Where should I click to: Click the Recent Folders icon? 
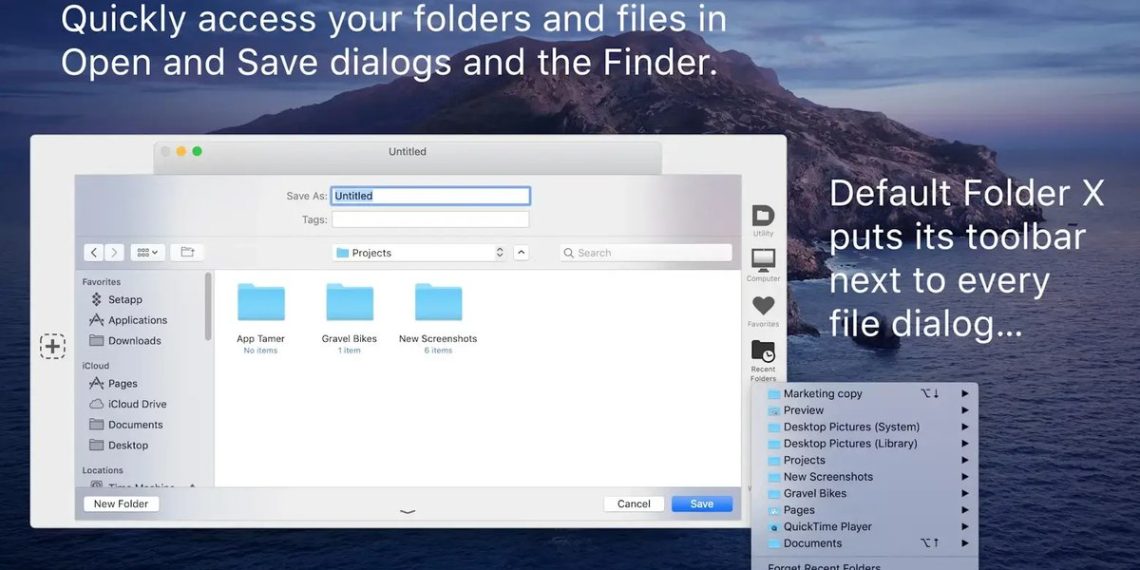click(x=763, y=351)
